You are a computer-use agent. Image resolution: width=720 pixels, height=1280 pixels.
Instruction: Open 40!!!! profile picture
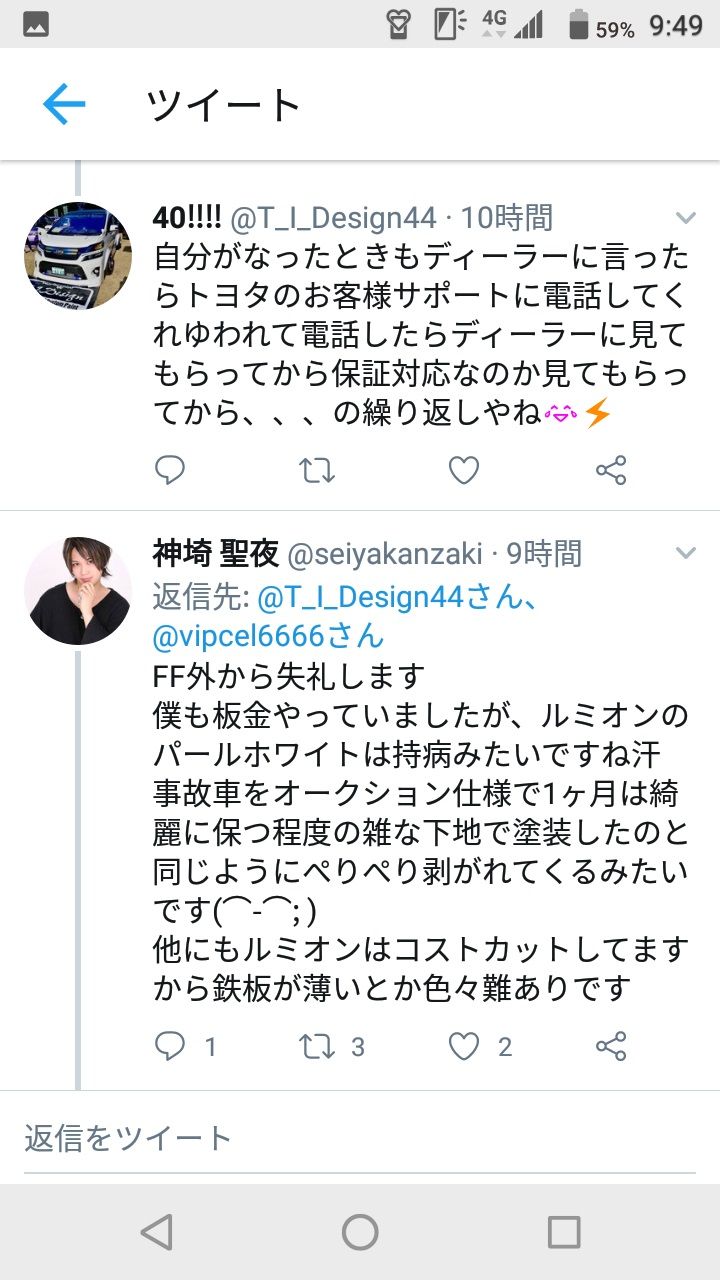coord(78,256)
